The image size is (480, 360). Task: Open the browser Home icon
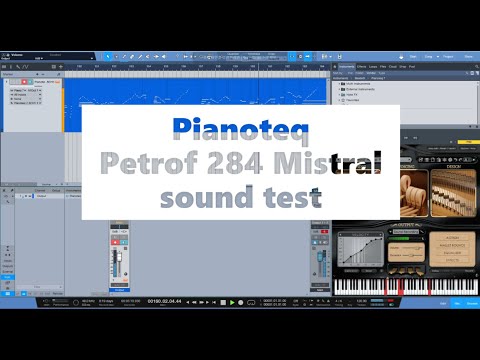[335, 67]
